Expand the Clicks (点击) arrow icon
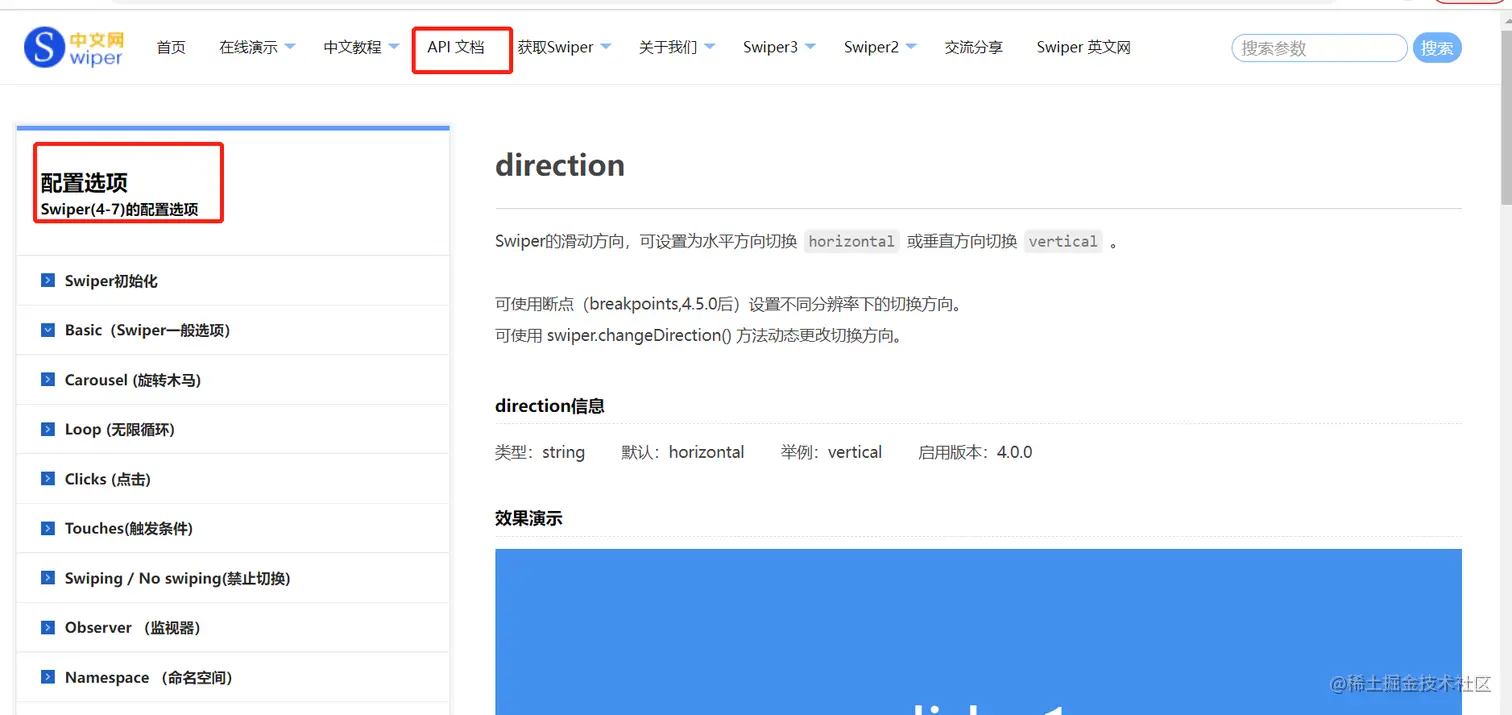 pos(47,479)
